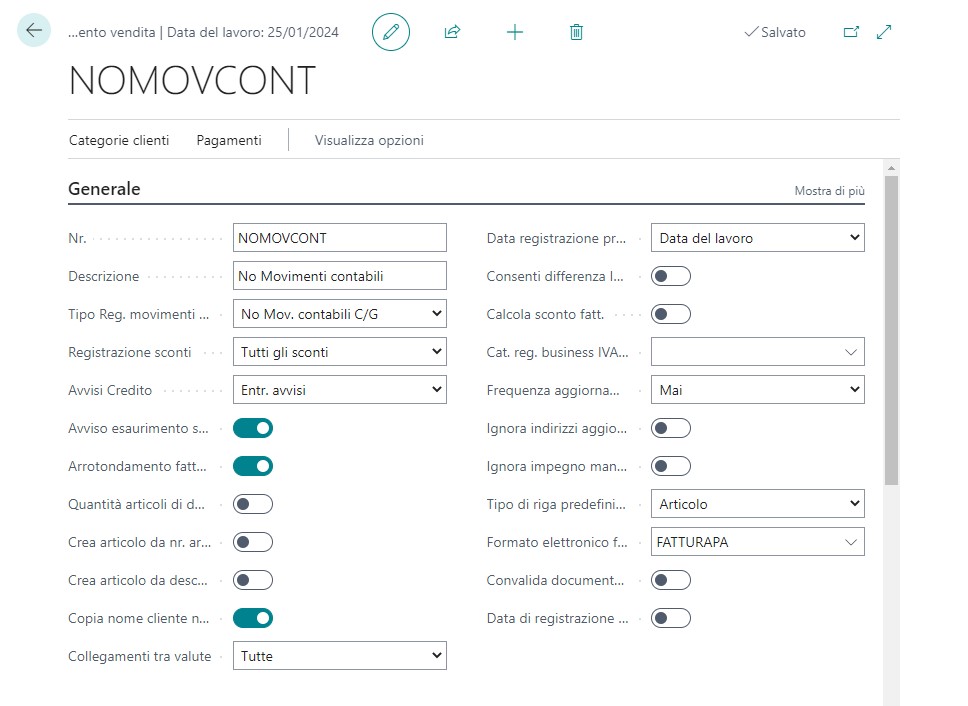Open the Pagamenti menu
The image size is (968, 706).
(x=229, y=140)
